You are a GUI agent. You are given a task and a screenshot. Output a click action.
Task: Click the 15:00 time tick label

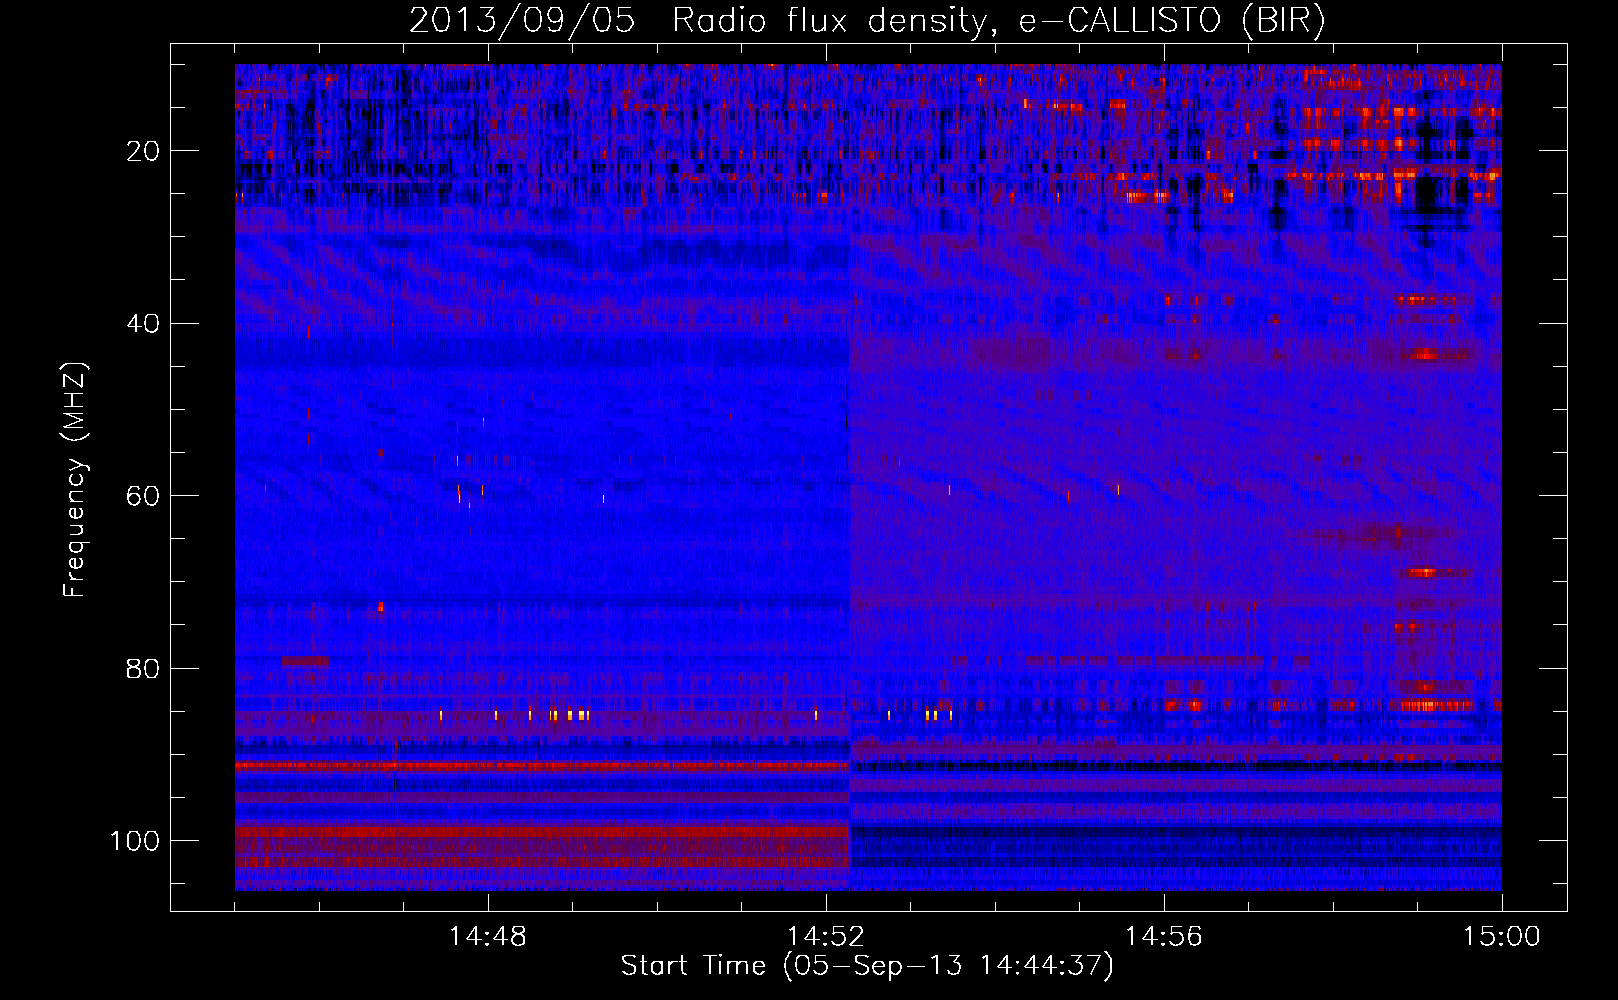click(1502, 936)
